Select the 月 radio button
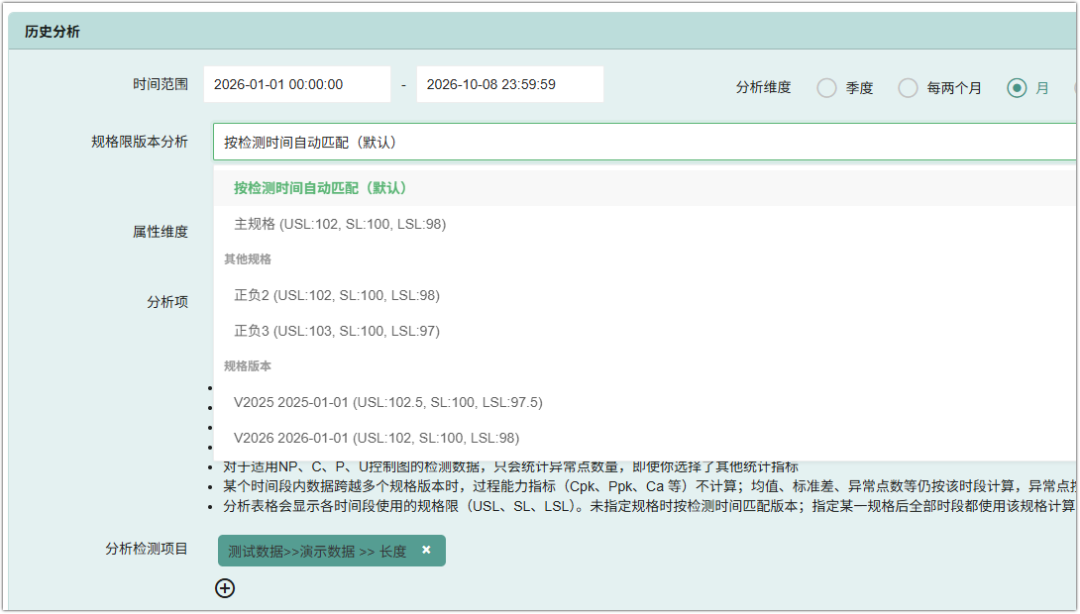 tap(1017, 88)
